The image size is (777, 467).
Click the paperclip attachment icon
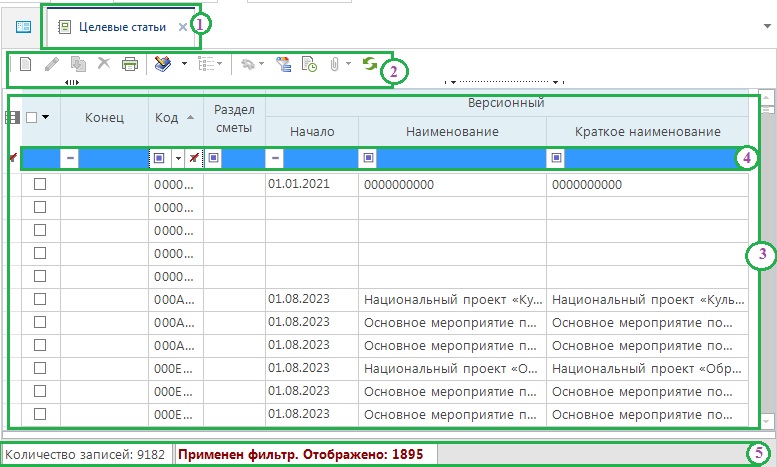335,65
